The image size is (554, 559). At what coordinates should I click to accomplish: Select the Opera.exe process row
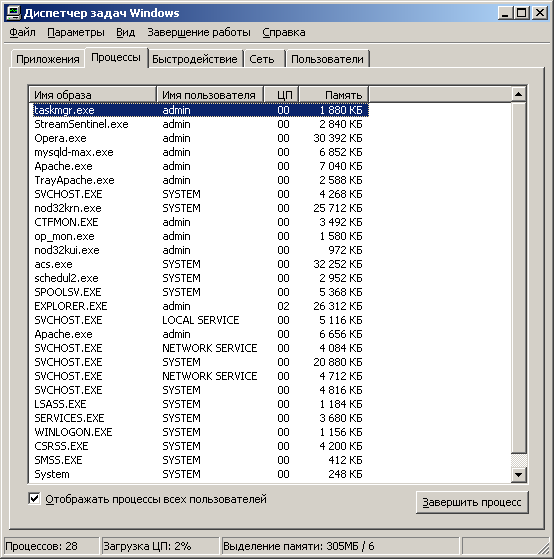point(199,138)
